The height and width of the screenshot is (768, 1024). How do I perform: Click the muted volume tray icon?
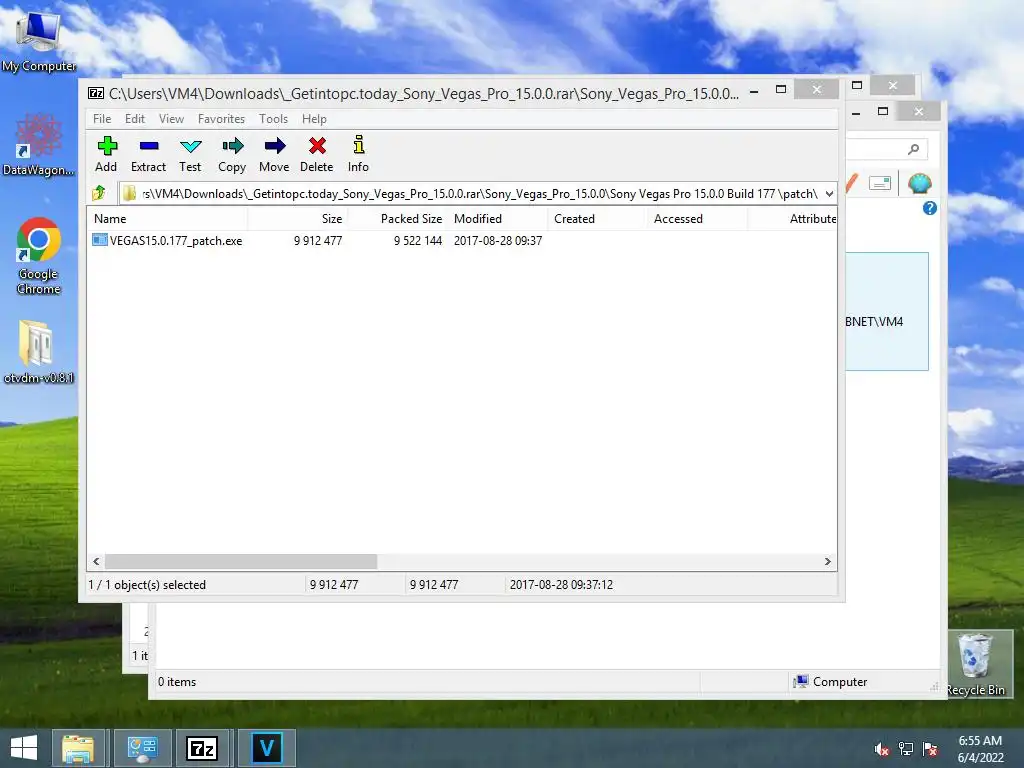click(x=882, y=749)
